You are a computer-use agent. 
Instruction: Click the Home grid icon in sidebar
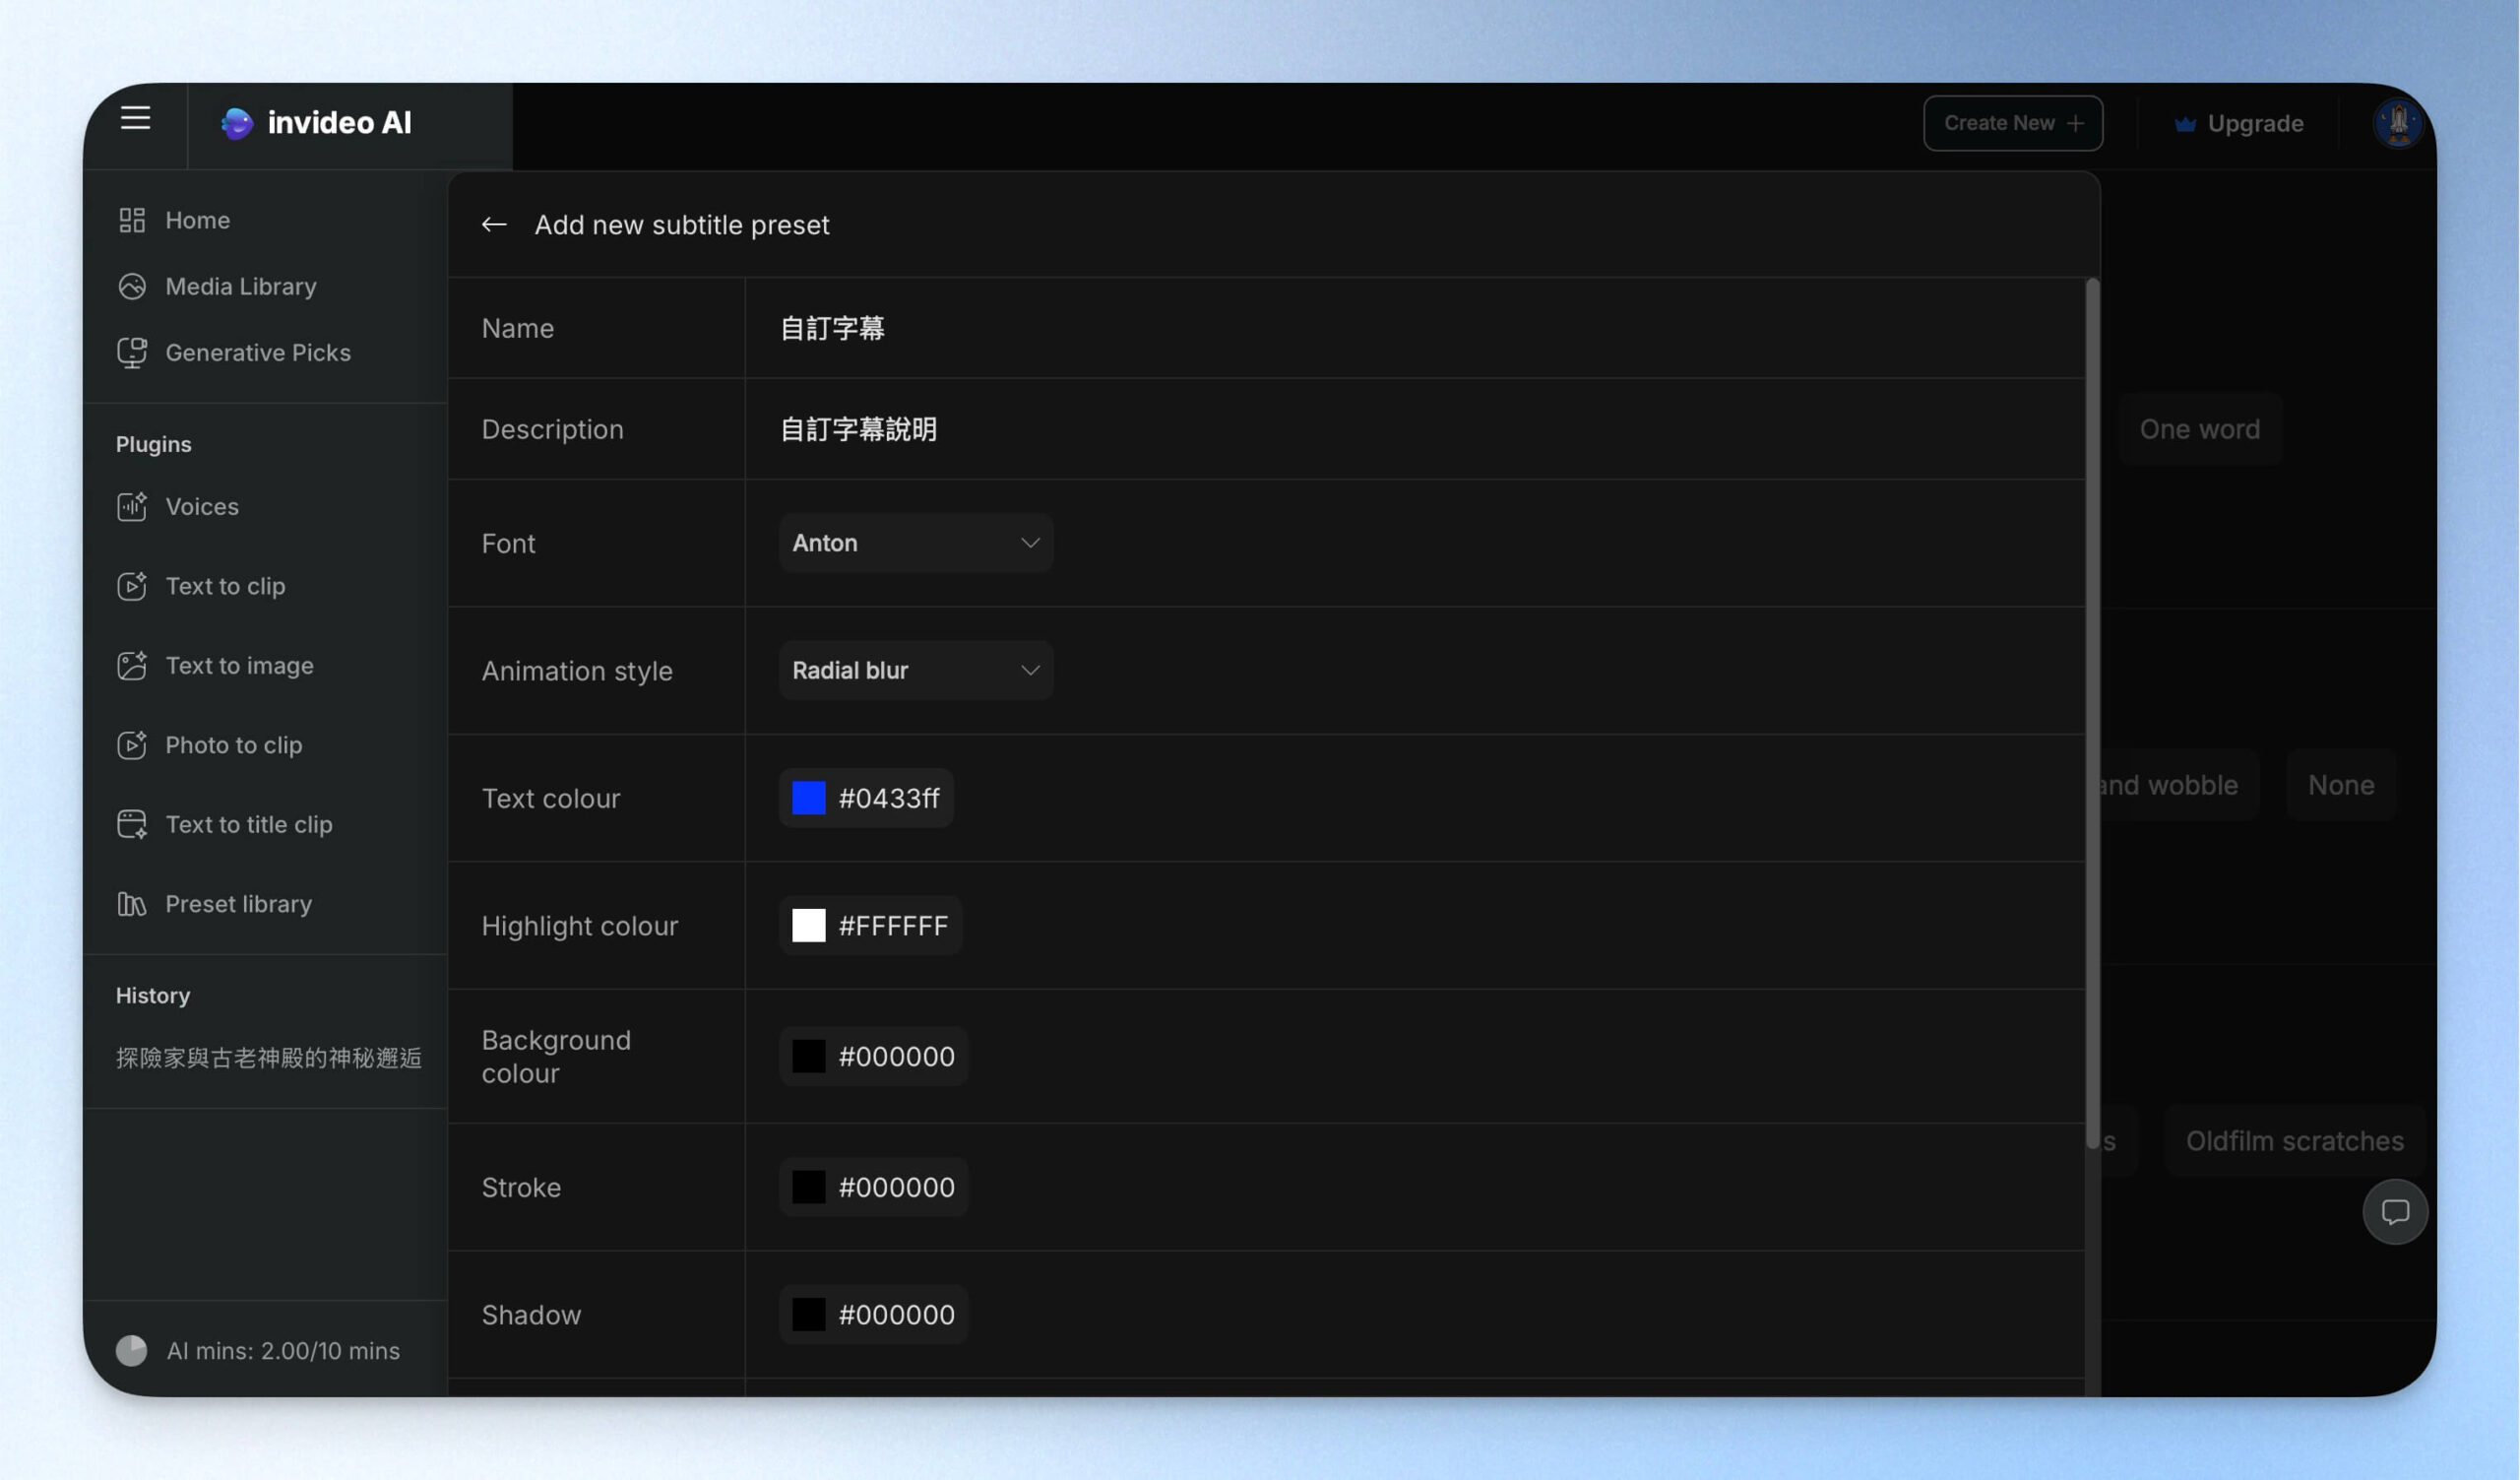(131, 220)
